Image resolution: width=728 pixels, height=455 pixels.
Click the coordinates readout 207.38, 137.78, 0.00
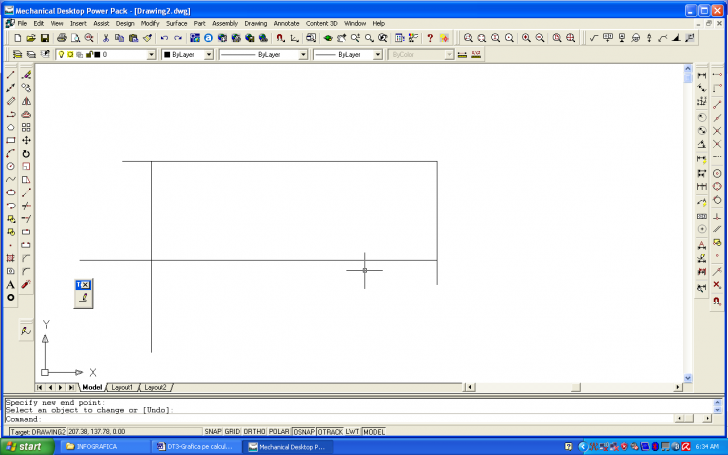[x=97, y=432]
